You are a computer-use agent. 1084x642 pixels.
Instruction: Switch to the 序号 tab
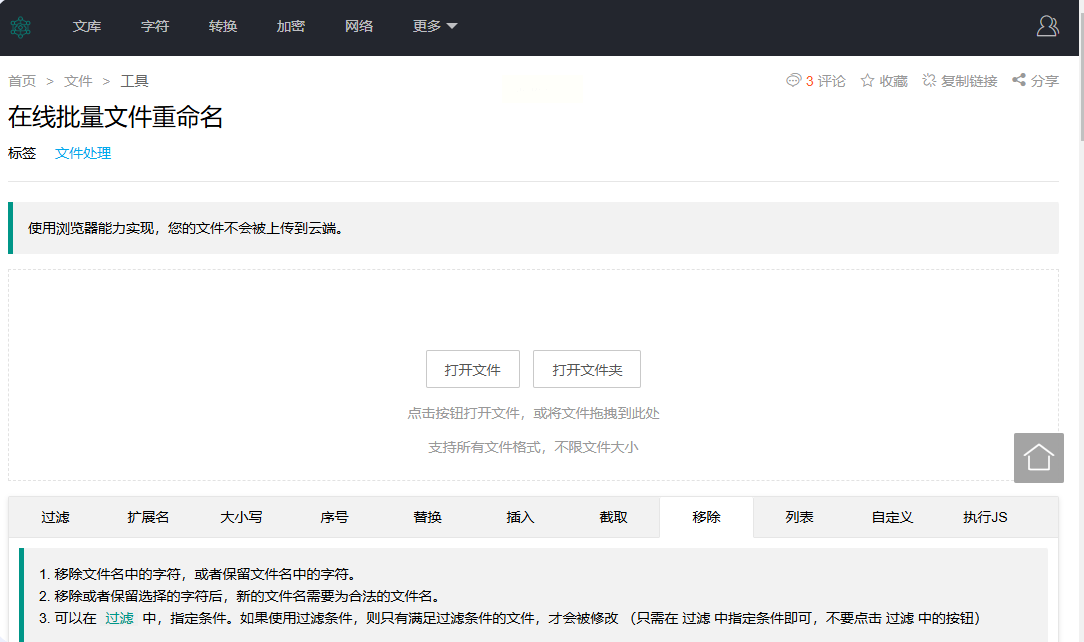pos(334,517)
